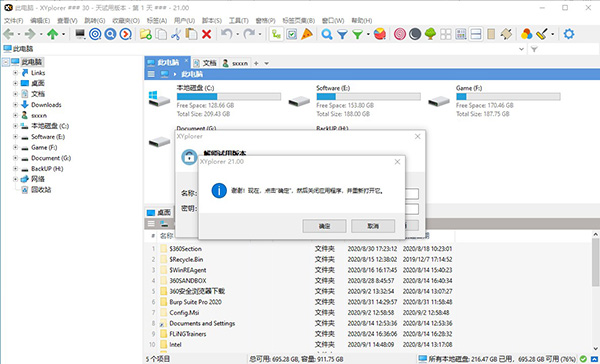Open the 帮助(H) menu

coord(362,20)
